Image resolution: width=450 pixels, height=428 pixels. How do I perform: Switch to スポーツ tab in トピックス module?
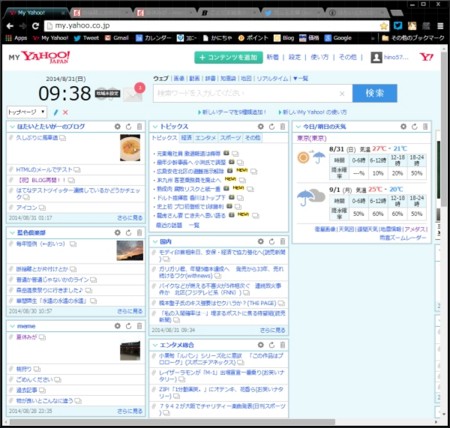point(230,138)
